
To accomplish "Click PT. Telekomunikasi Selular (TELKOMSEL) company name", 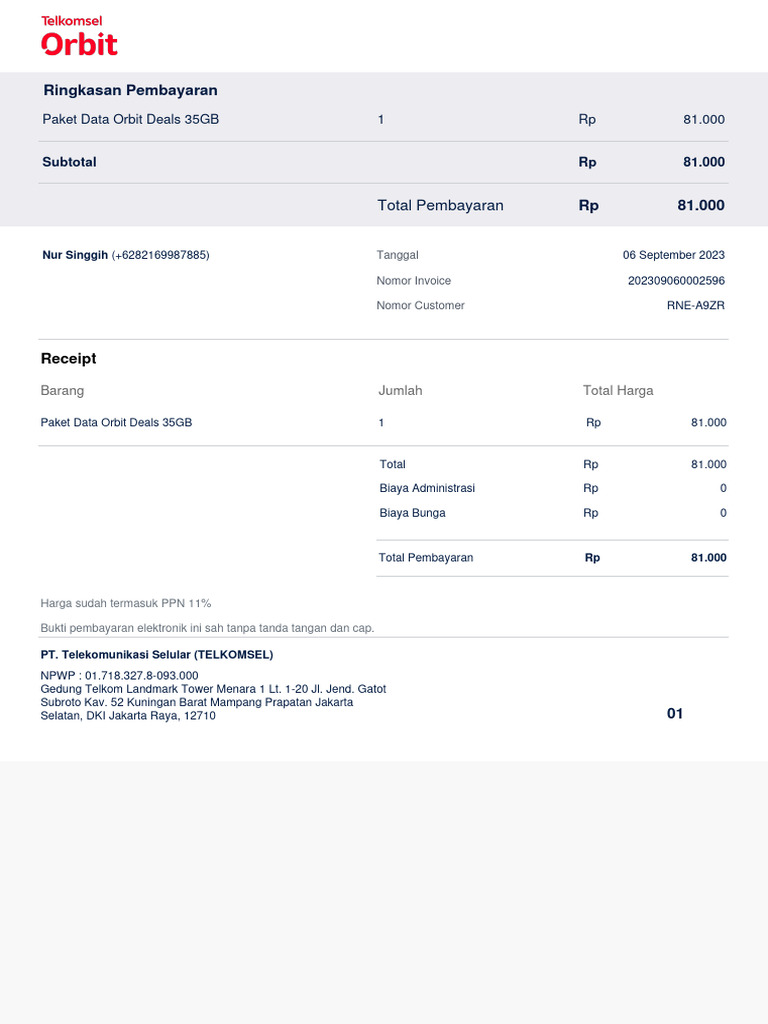I will coord(157,655).
